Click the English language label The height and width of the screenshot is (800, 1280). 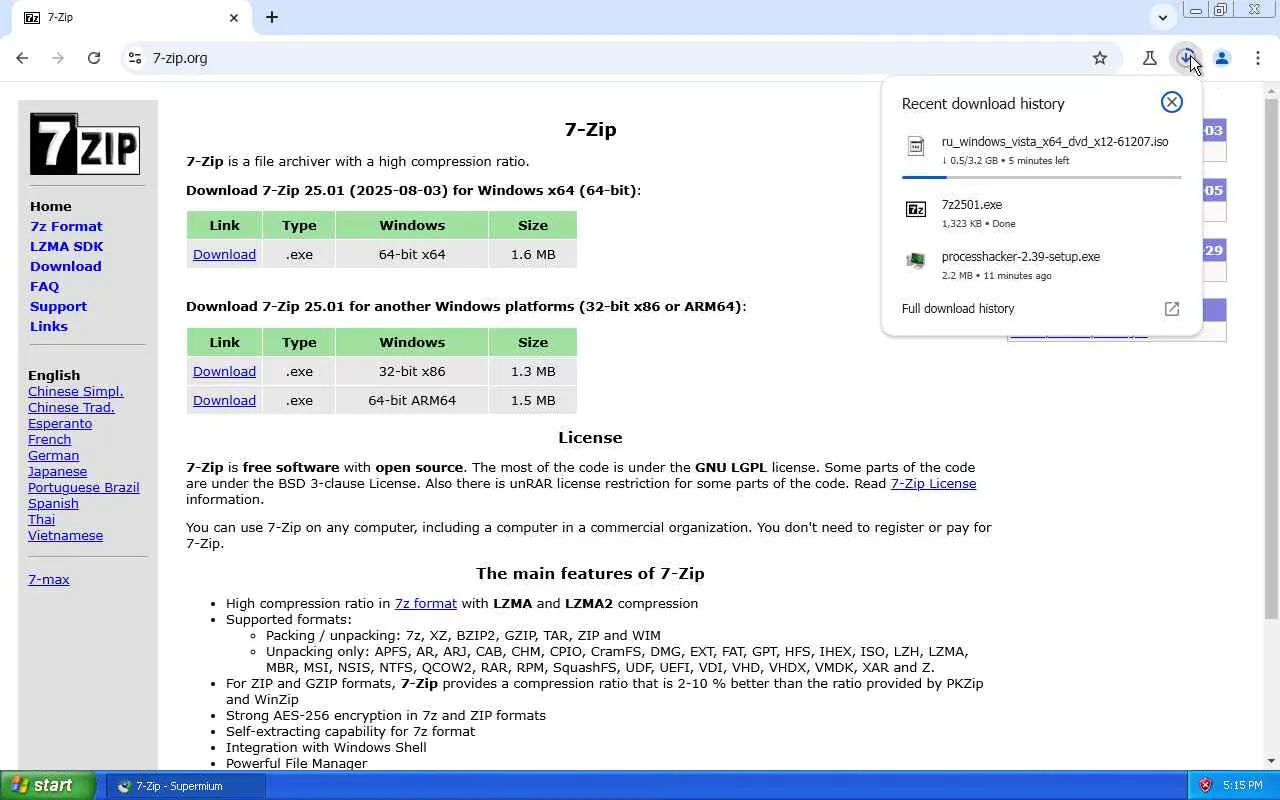pyautogui.click(x=54, y=375)
